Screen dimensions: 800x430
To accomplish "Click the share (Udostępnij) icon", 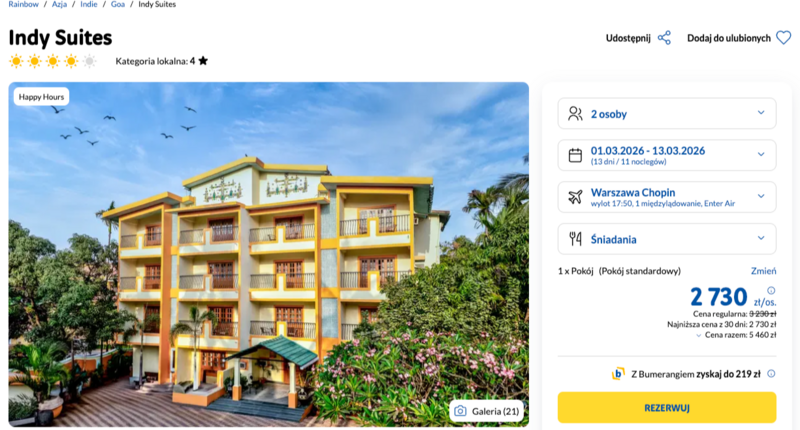I will (x=664, y=38).
